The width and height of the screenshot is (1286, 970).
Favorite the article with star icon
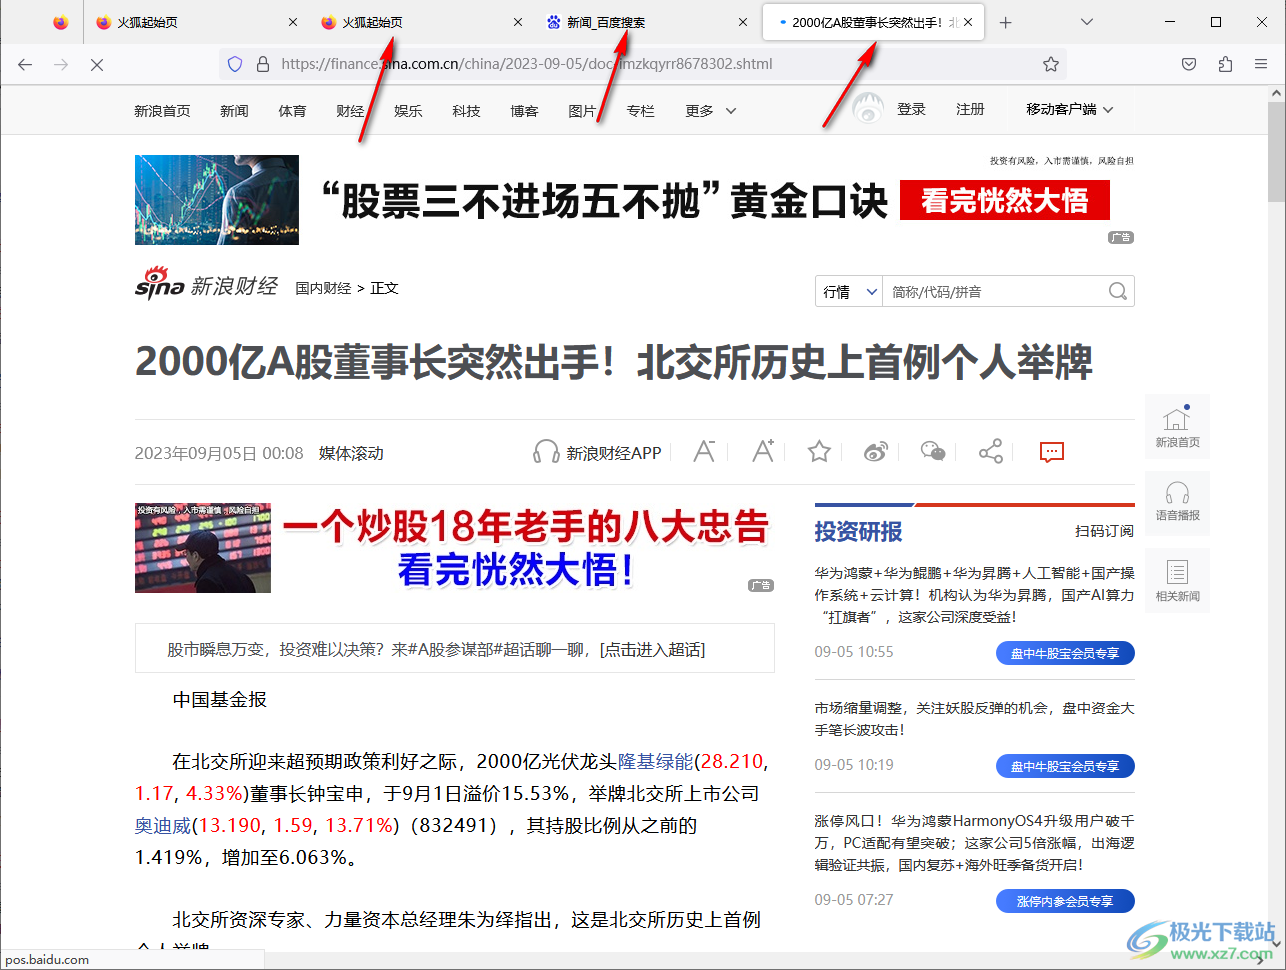pos(819,452)
